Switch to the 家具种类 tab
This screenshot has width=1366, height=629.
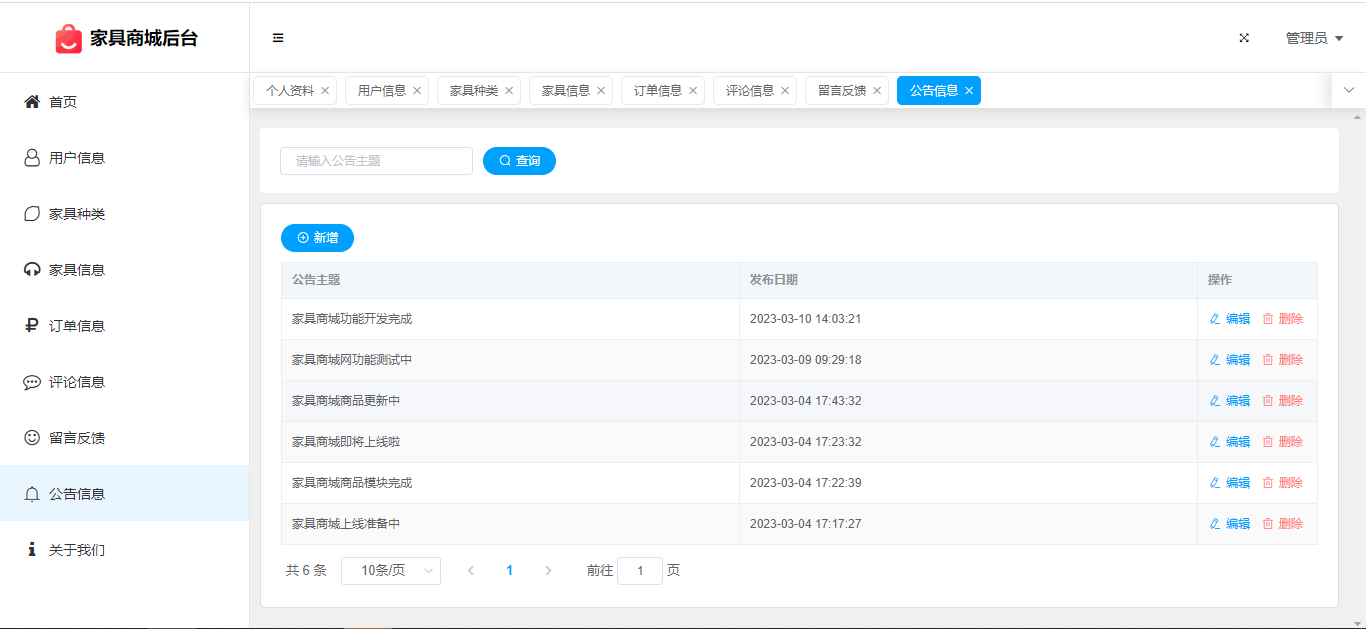point(473,91)
